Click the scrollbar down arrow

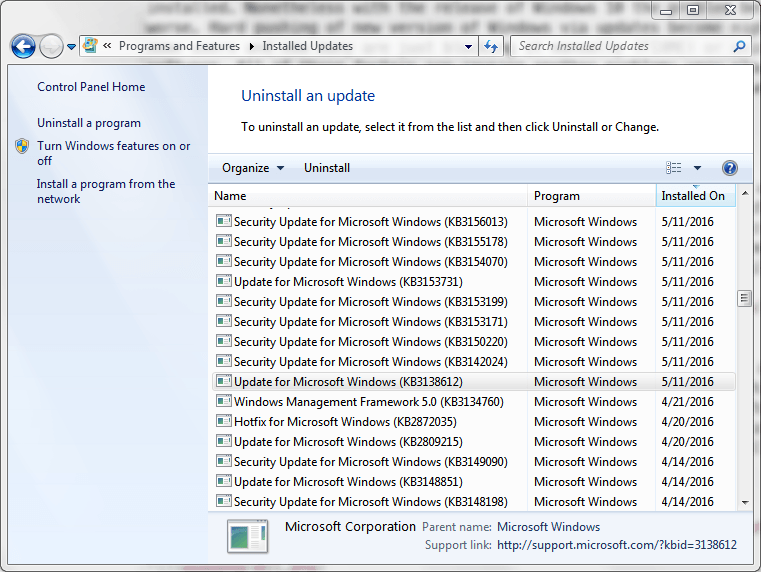pyautogui.click(x=744, y=503)
